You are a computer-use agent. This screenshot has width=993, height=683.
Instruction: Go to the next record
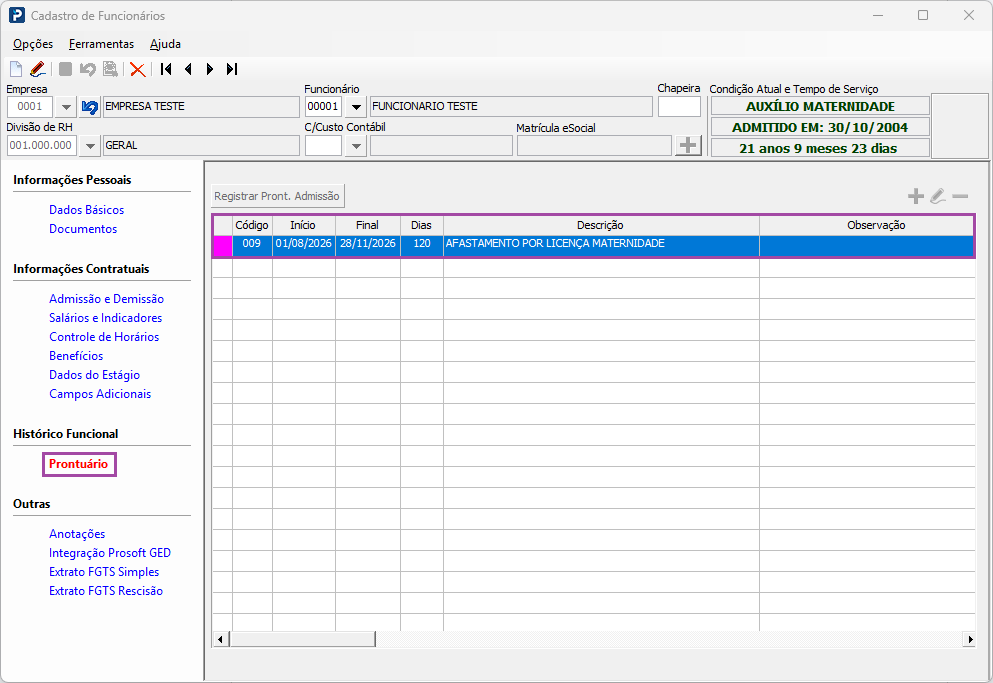pyautogui.click(x=210, y=69)
